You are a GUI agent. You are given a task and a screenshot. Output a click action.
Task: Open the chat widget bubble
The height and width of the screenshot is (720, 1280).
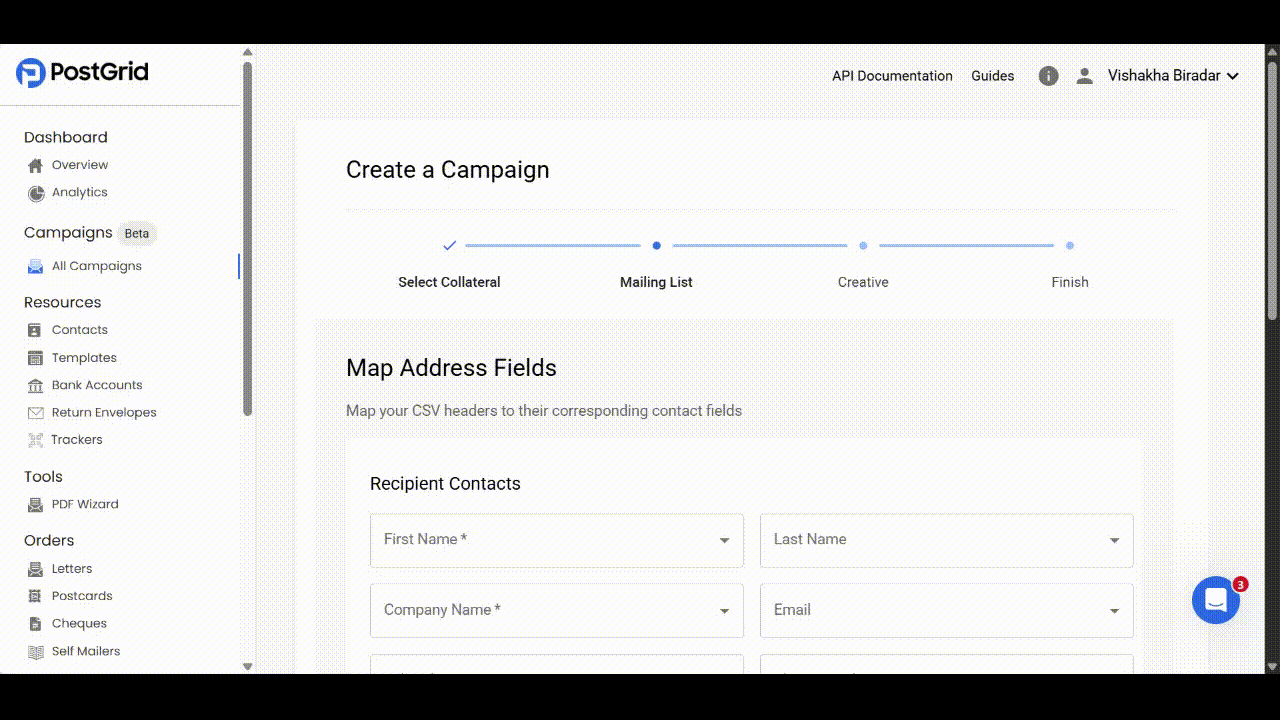(1216, 600)
